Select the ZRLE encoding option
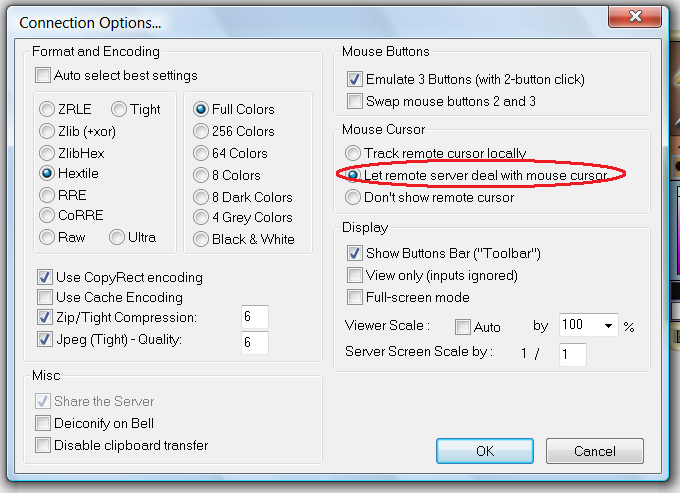This screenshot has width=680, height=493. point(47,109)
